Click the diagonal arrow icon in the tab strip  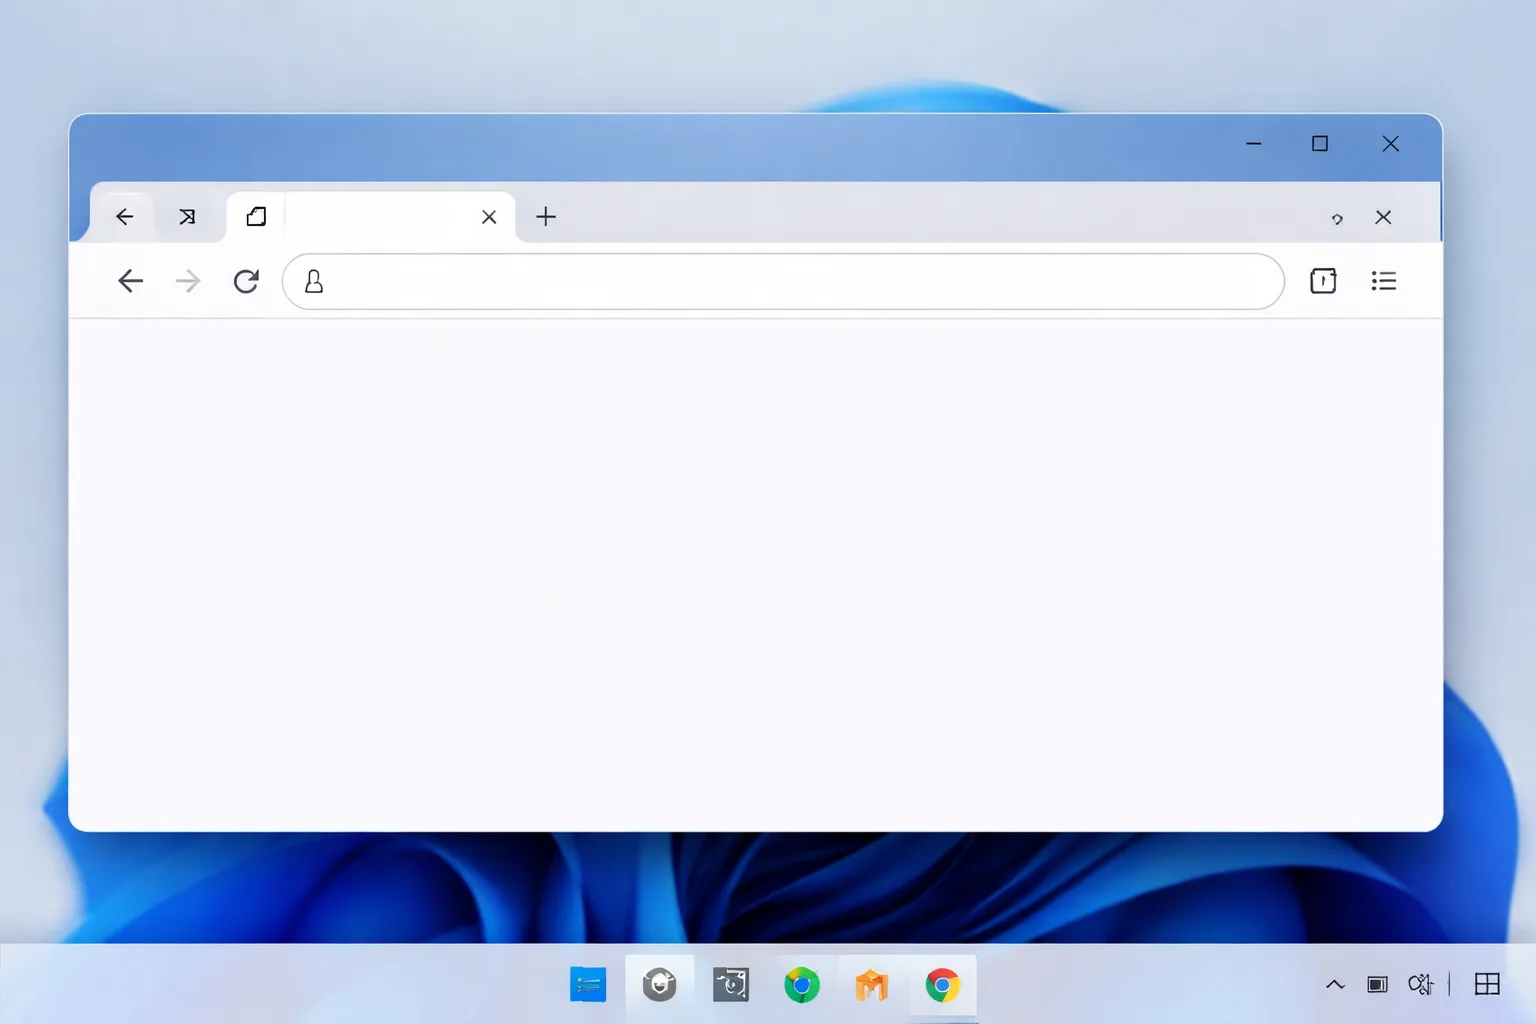click(187, 217)
